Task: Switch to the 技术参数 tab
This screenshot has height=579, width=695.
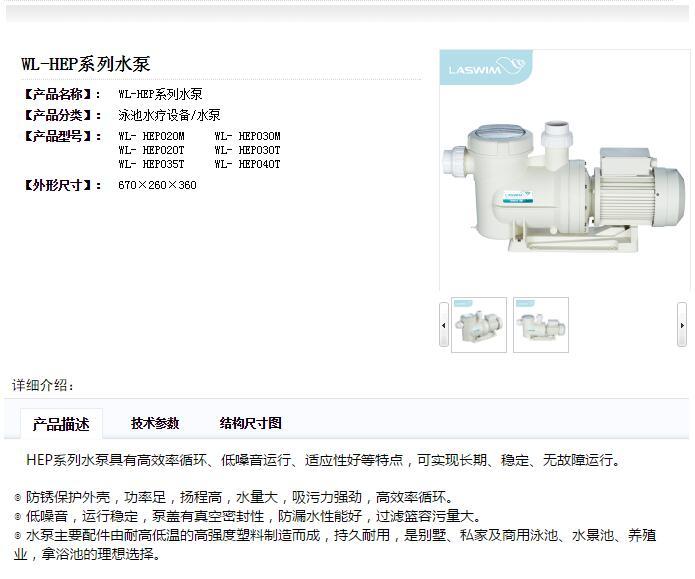Action: pyautogui.click(x=155, y=423)
